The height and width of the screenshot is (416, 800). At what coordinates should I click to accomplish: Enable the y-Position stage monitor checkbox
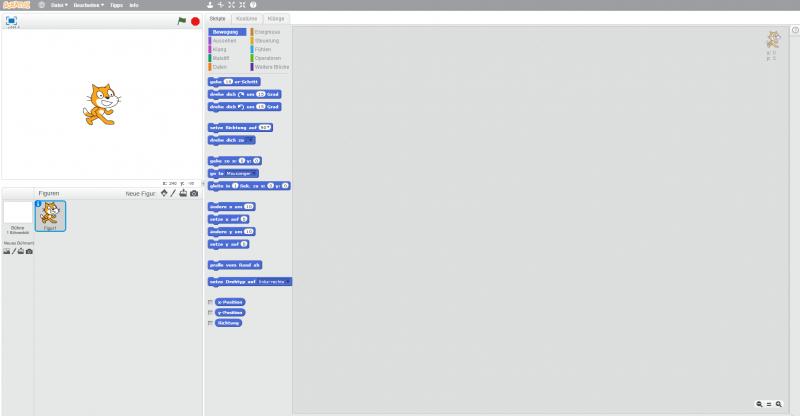(210, 312)
